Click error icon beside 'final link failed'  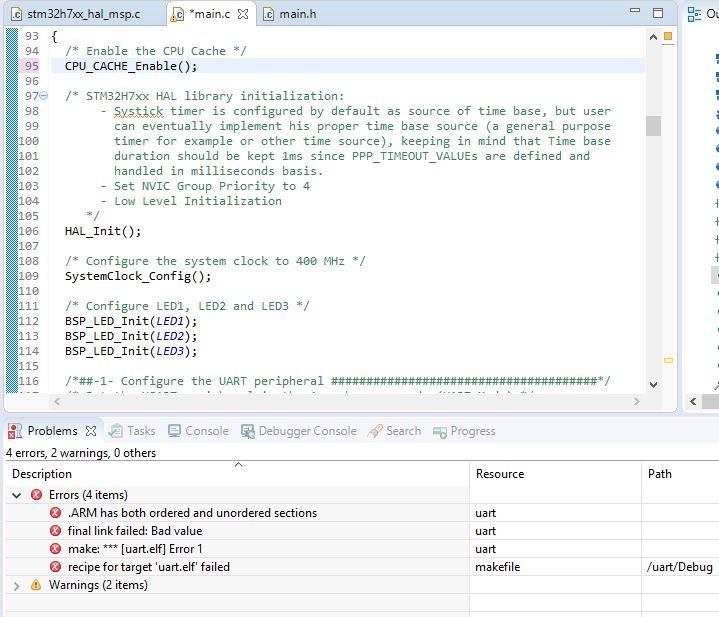[56, 531]
